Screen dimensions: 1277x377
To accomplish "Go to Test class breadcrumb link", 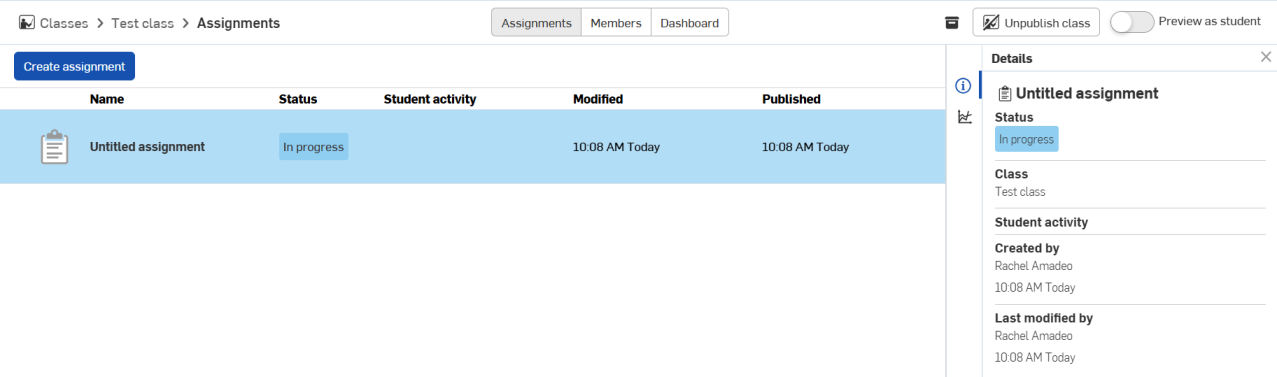I will [142, 23].
